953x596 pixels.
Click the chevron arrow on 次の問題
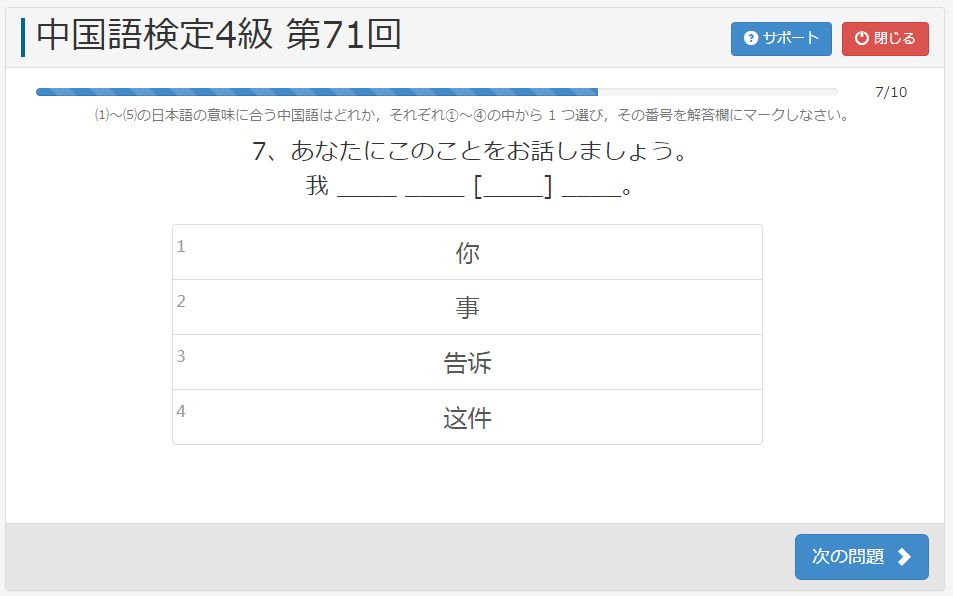tap(904, 557)
